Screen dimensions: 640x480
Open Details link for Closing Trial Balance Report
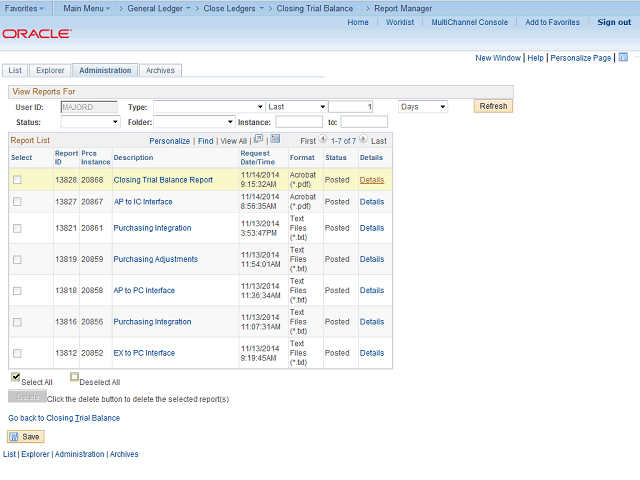pos(372,180)
